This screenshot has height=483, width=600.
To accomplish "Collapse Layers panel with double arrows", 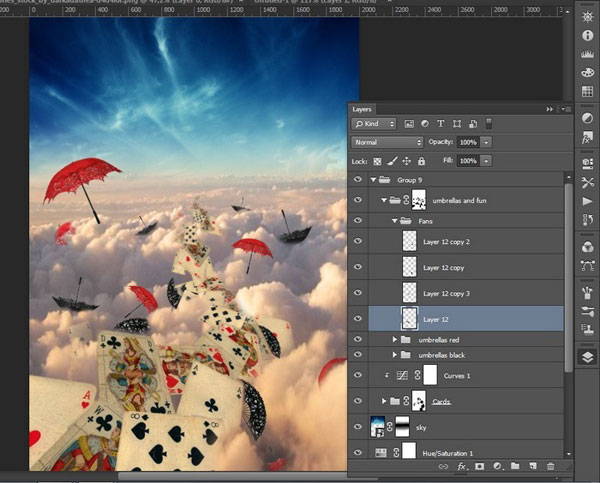I will (549, 109).
